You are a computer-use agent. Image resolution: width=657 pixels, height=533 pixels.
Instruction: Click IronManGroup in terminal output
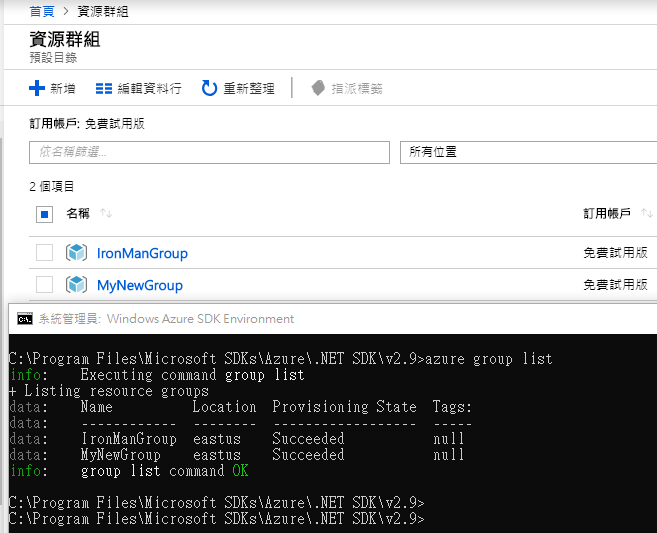tap(129, 439)
